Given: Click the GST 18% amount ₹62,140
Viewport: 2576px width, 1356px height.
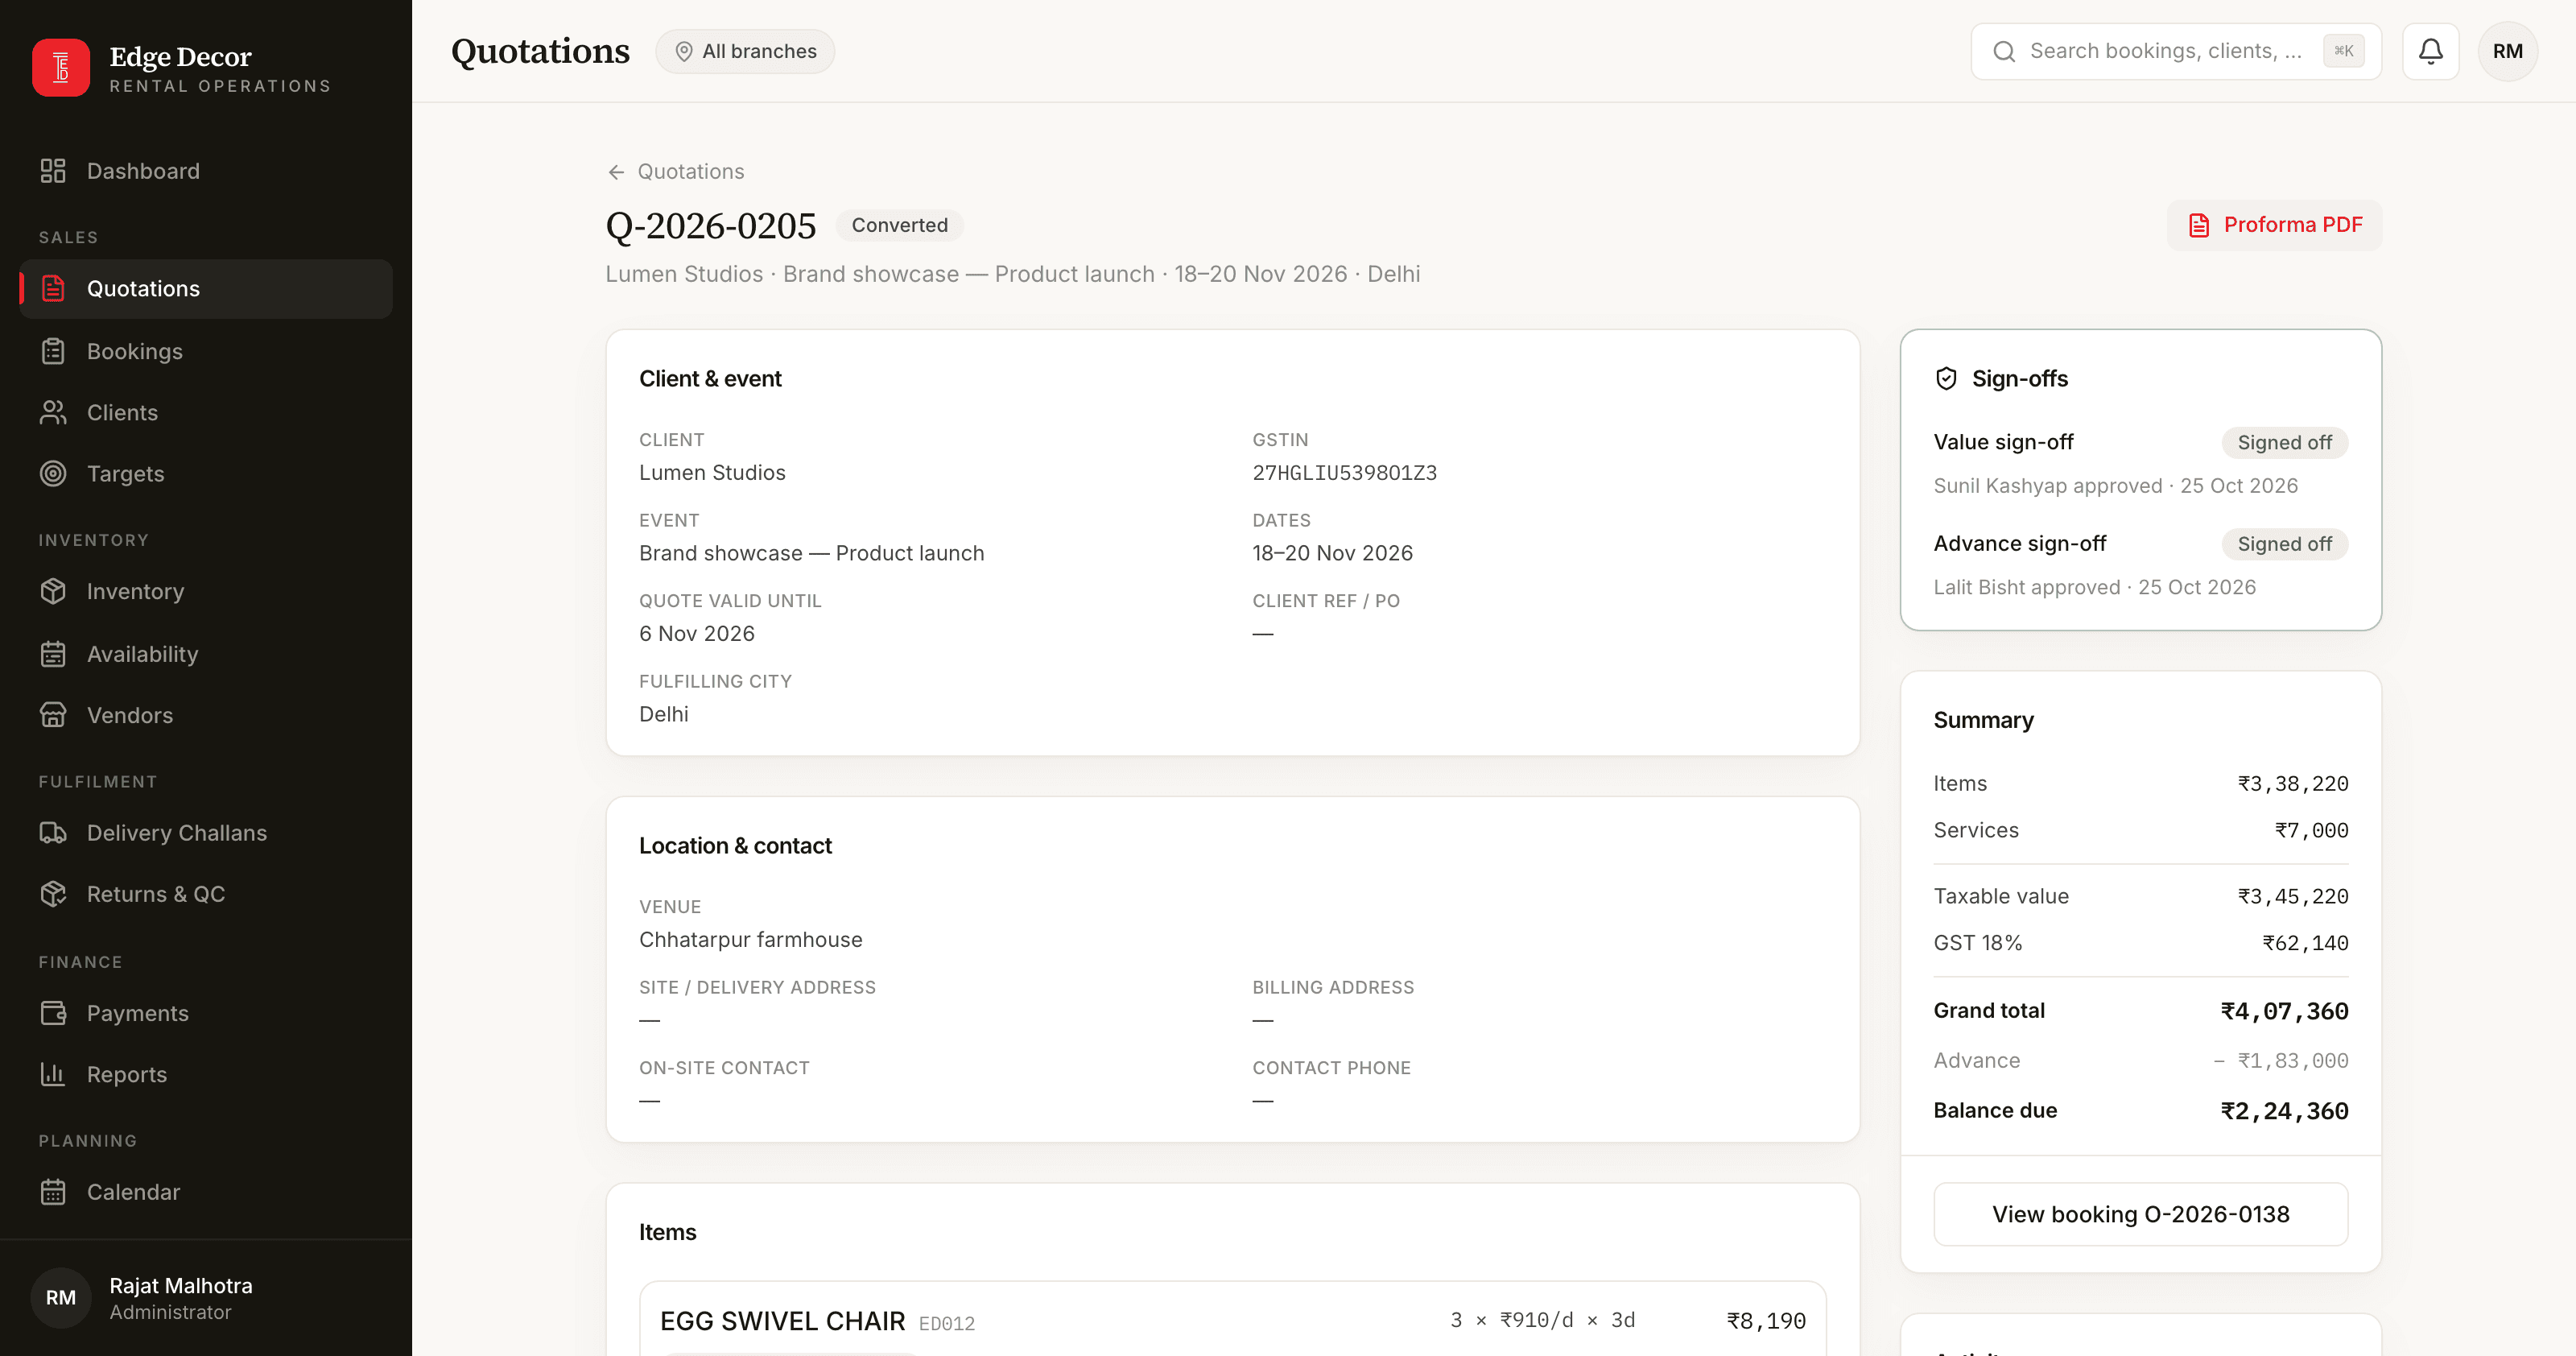Looking at the screenshot, I should [x=2306, y=943].
